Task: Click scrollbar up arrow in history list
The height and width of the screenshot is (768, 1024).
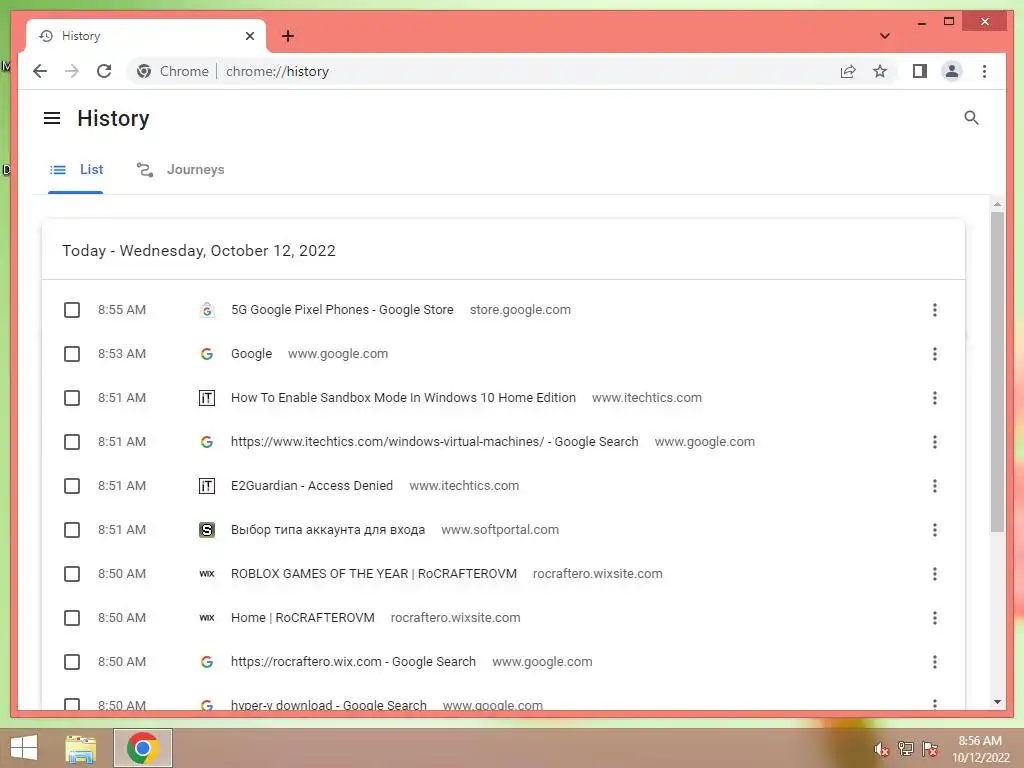Action: (x=997, y=204)
